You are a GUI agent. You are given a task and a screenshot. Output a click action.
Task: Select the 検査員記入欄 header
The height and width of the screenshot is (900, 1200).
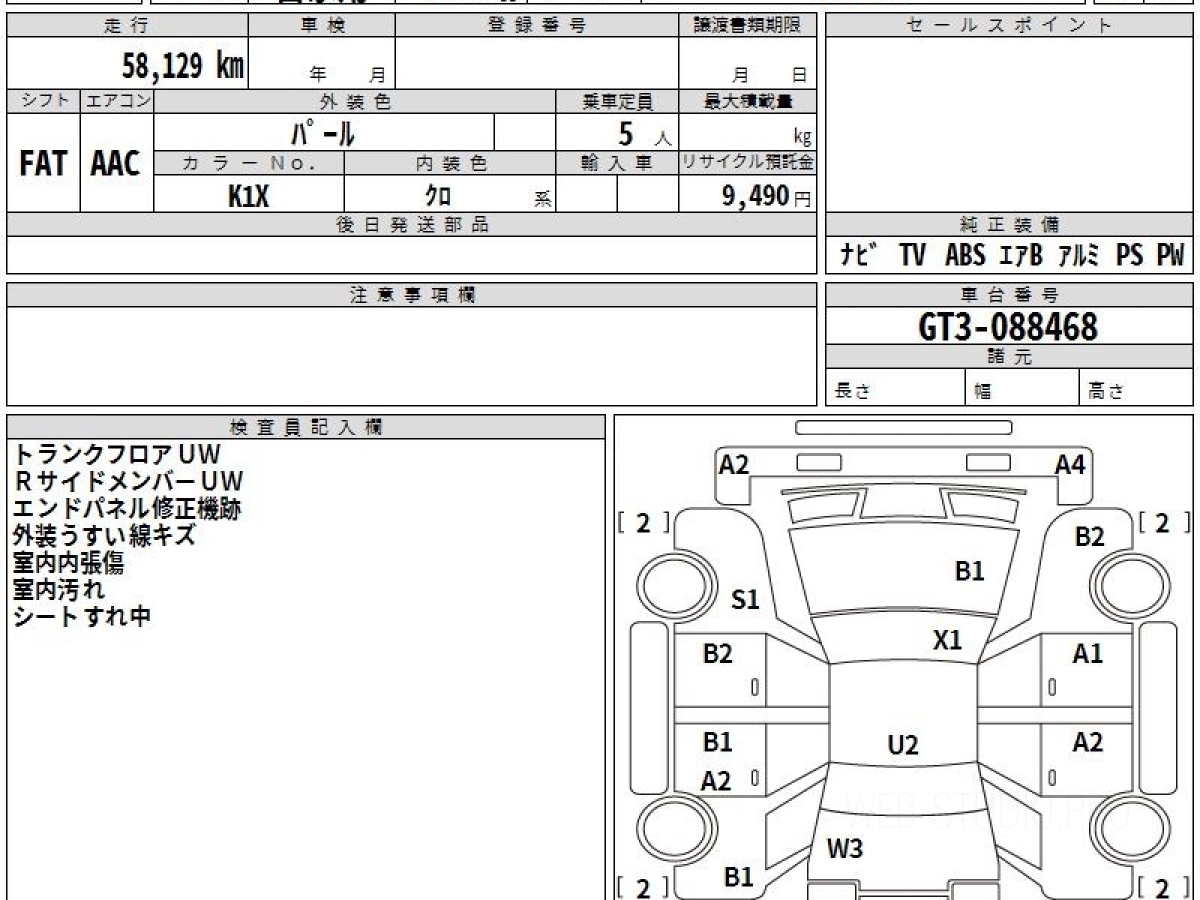306,427
